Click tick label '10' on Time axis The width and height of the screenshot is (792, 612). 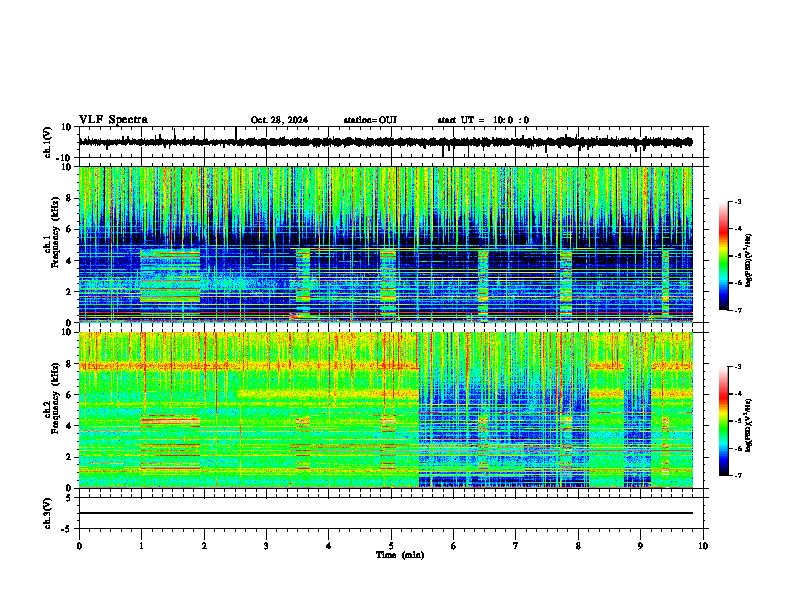703,545
